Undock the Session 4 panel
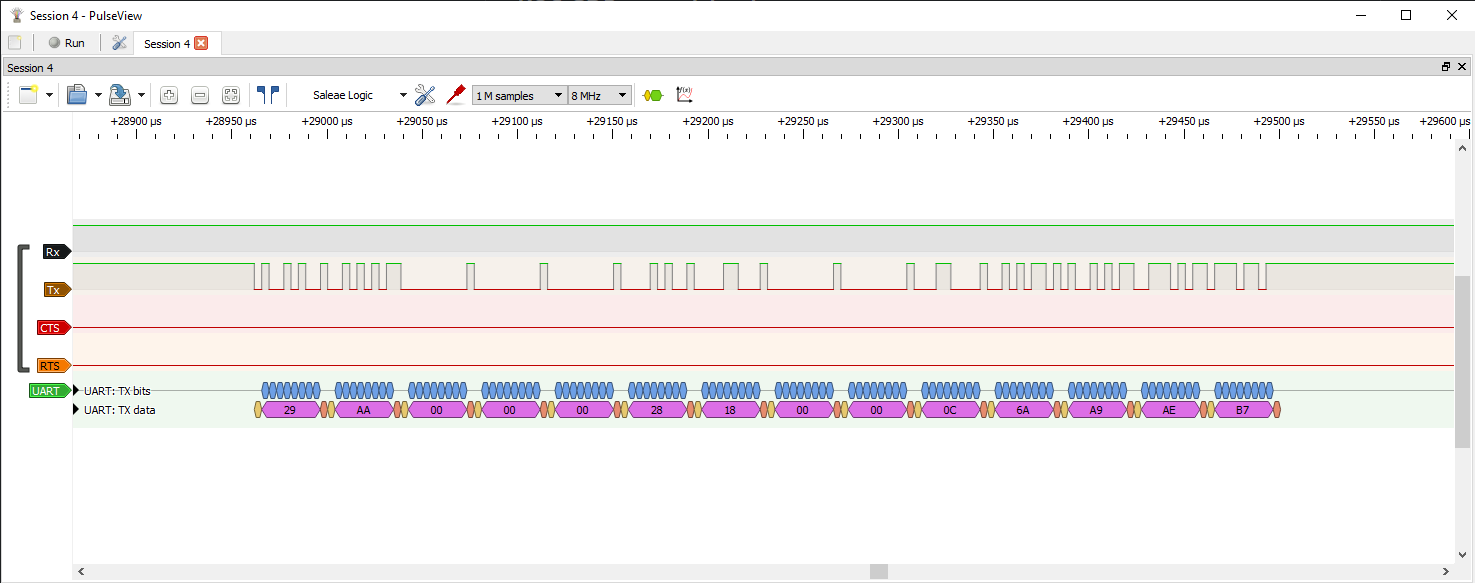 tap(1446, 67)
